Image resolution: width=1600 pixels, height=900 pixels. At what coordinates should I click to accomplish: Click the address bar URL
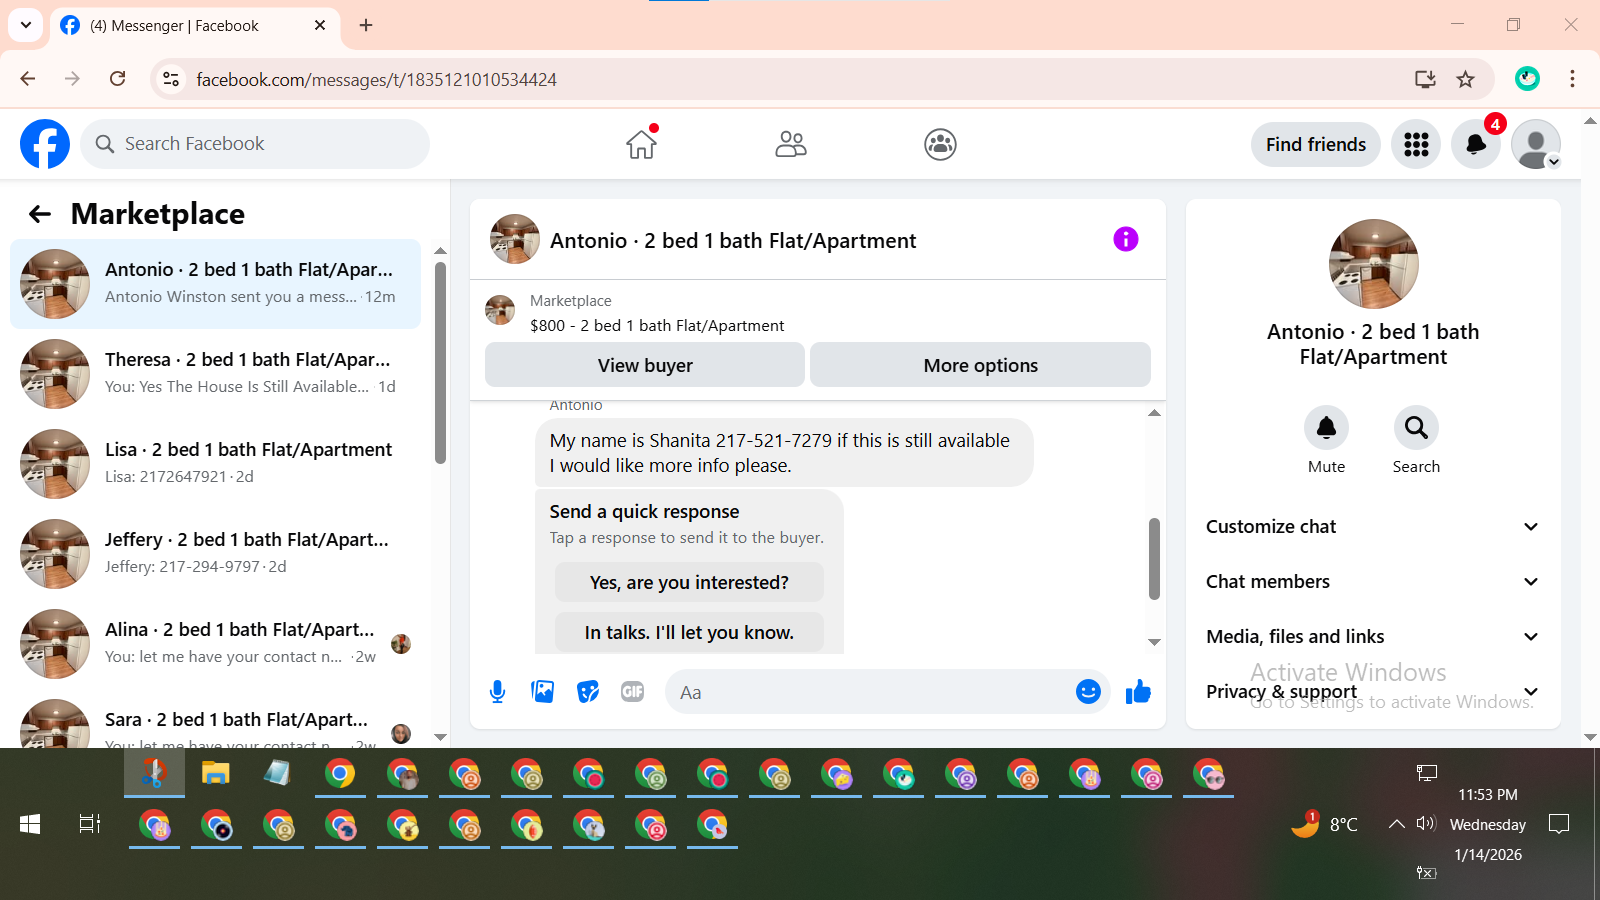tap(376, 79)
